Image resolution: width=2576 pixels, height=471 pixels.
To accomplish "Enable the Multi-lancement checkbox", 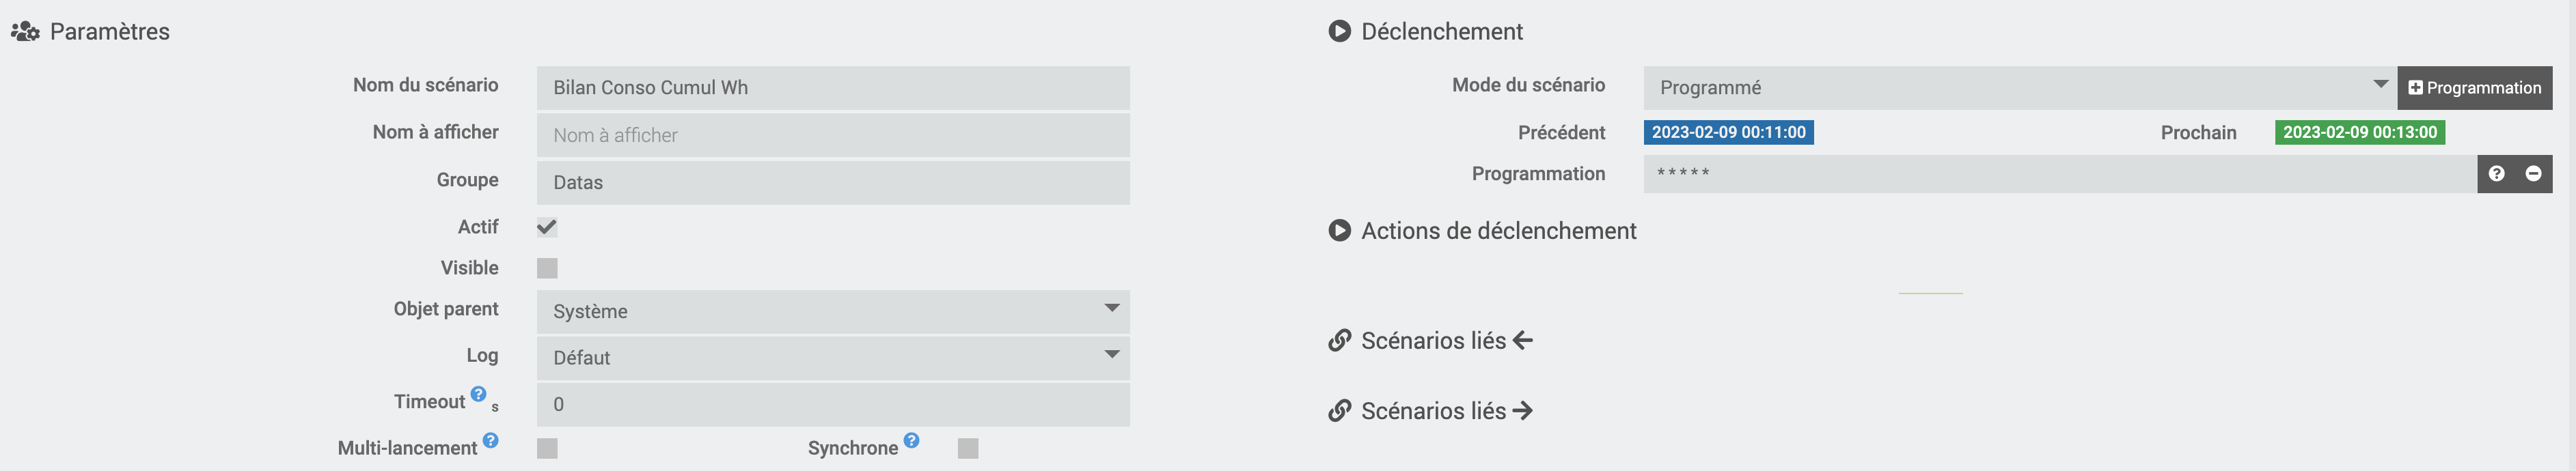I will pyautogui.click(x=547, y=448).
